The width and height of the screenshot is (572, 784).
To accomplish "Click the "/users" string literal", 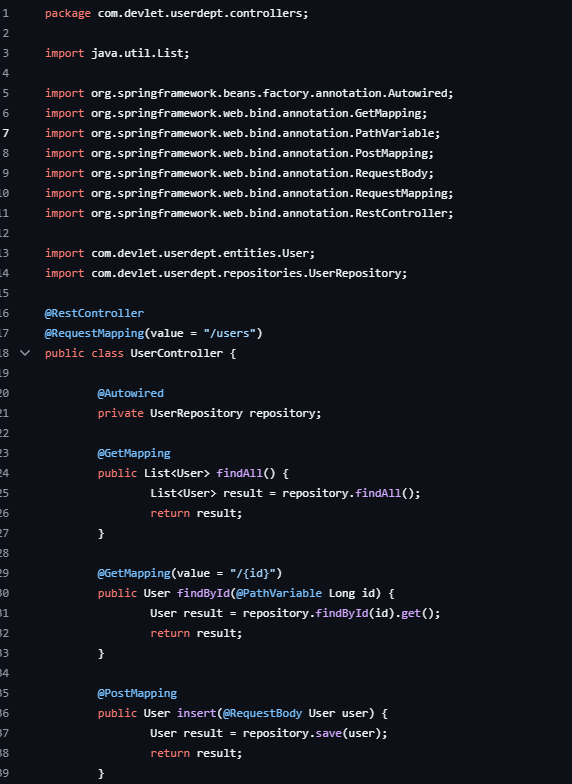I will click(230, 333).
